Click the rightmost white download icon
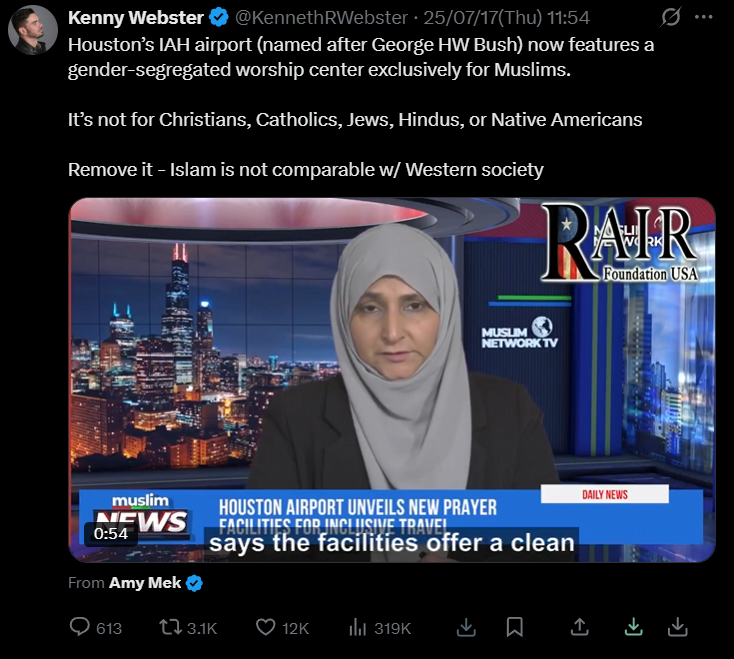Viewport: 734px width, 659px height. tap(677, 627)
